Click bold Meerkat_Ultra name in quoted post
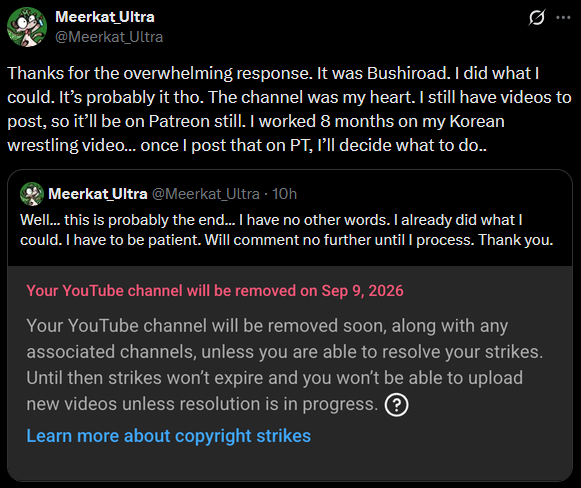This screenshot has width=581, height=488. tap(98, 194)
